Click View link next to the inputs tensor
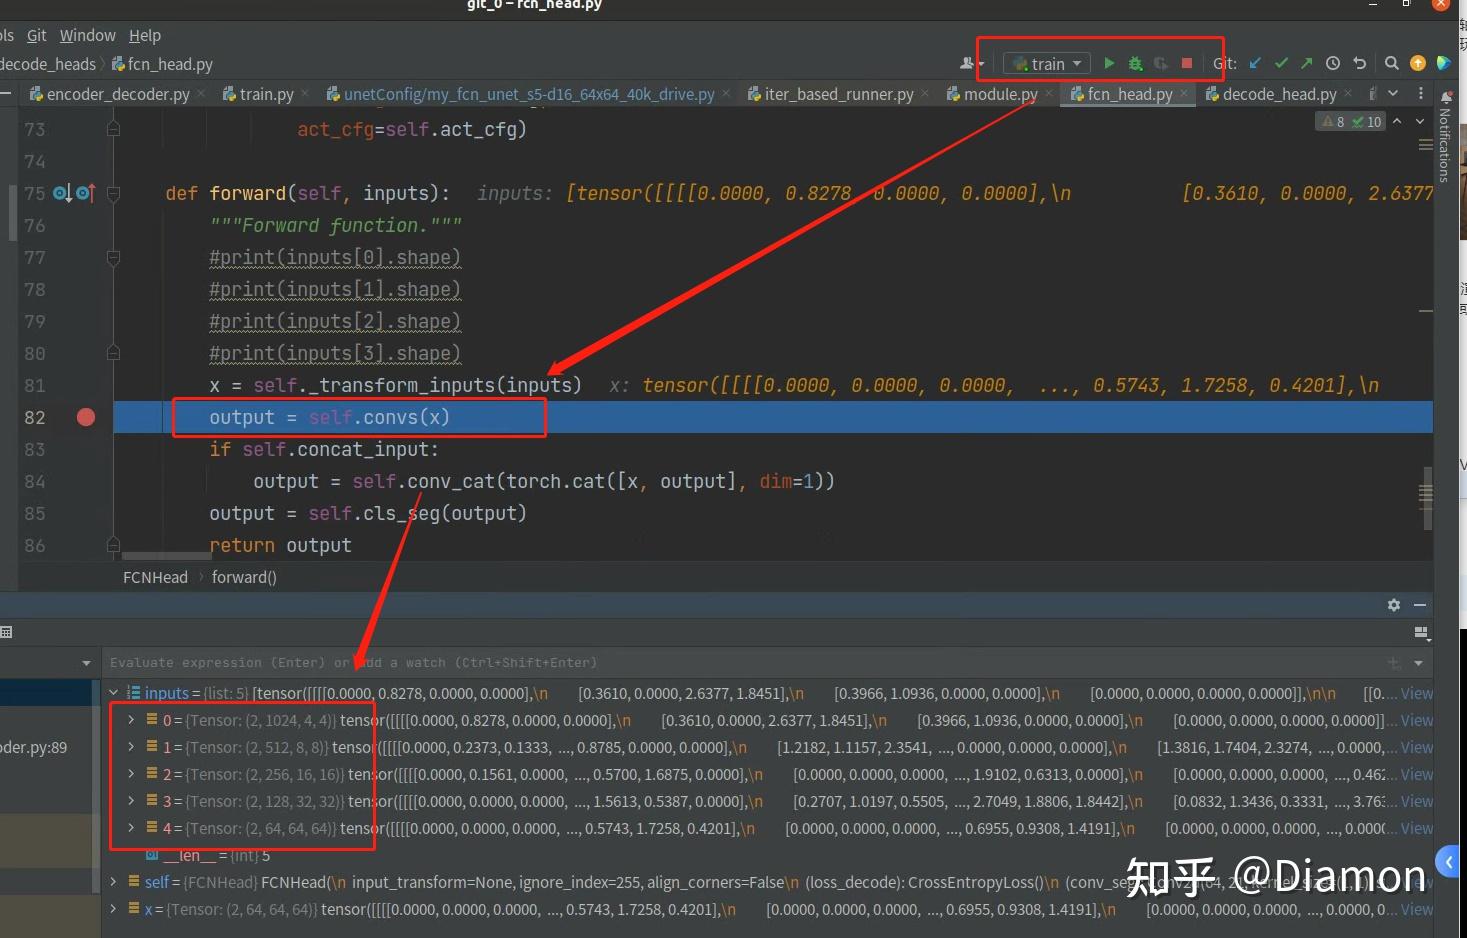The image size is (1467, 938). (x=1416, y=692)
